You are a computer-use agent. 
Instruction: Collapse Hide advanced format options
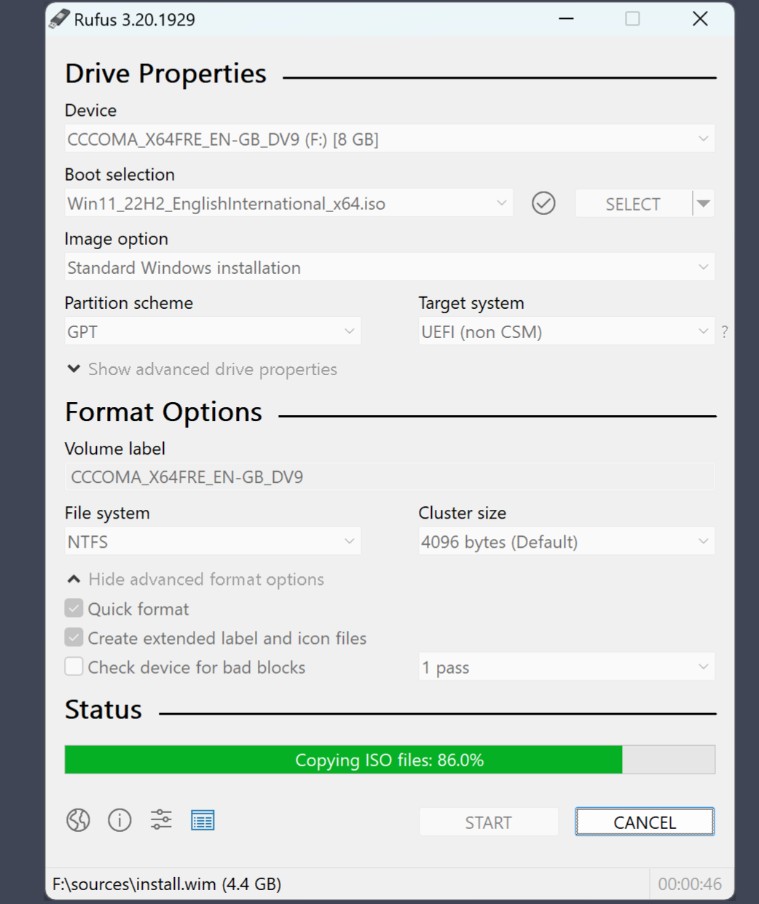[x=196, y=579]
